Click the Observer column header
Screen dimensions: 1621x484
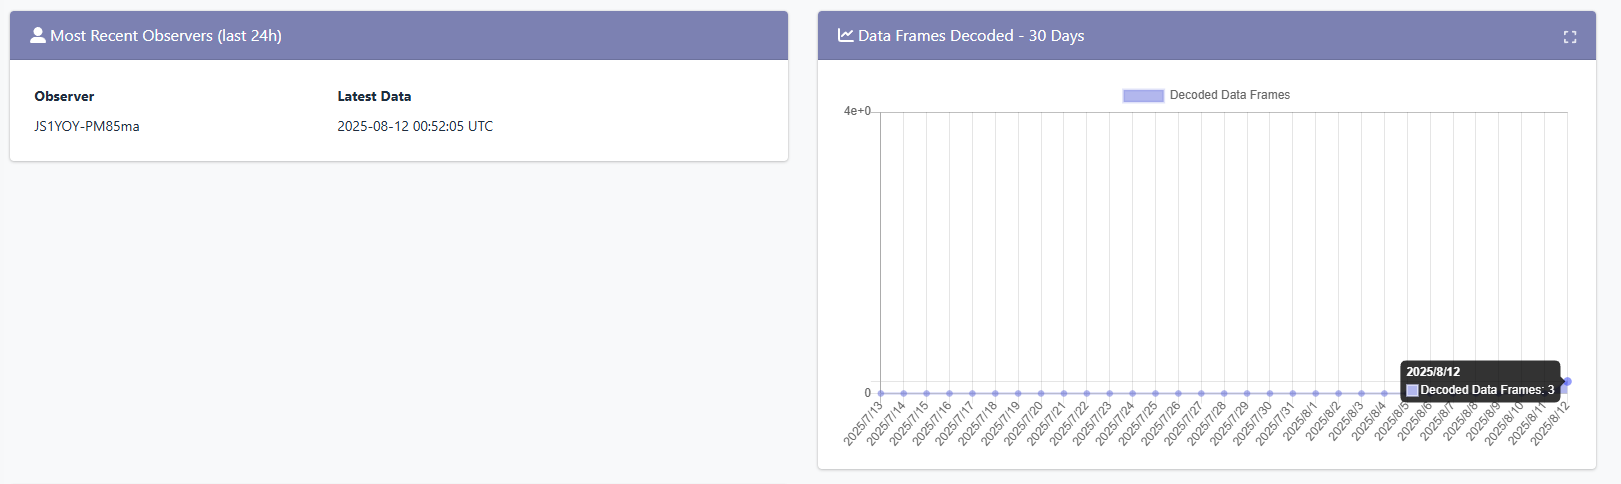click(x=64, y=96)
